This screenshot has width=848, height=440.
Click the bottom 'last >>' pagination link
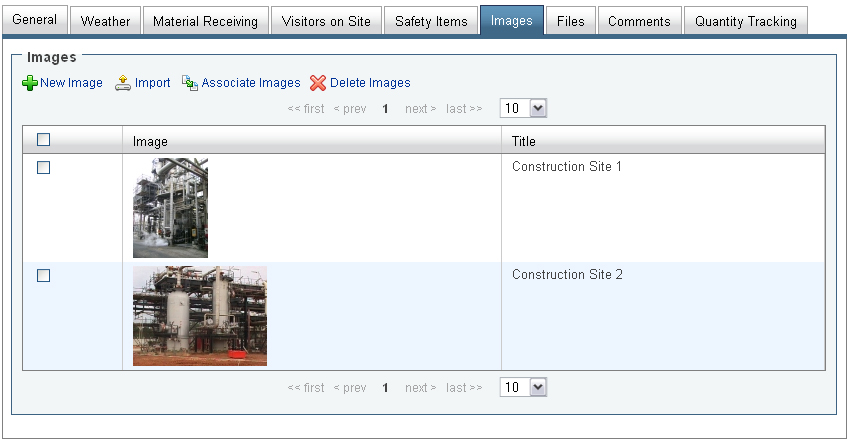coord(464,388)
